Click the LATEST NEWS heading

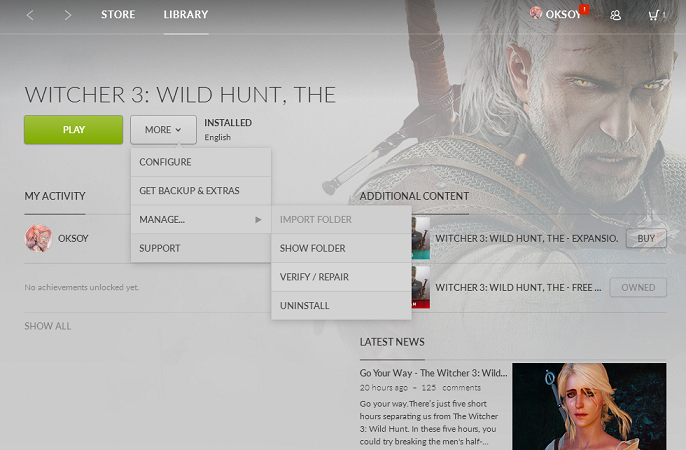392,342
